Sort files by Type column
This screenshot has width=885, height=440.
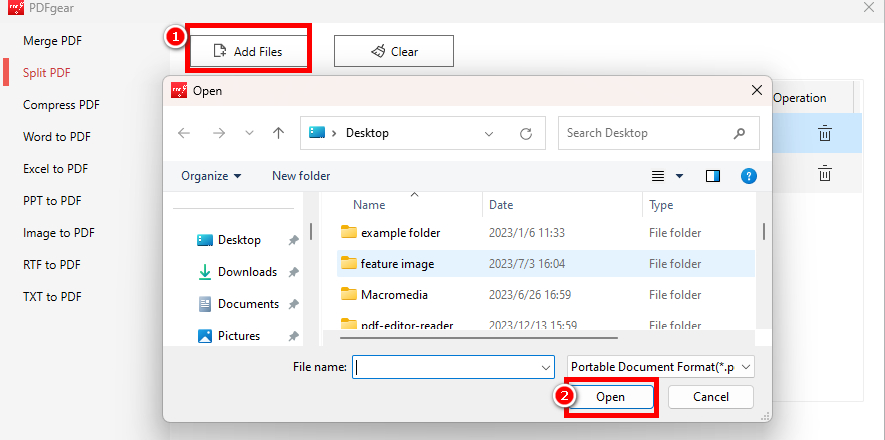coord(661,205)
